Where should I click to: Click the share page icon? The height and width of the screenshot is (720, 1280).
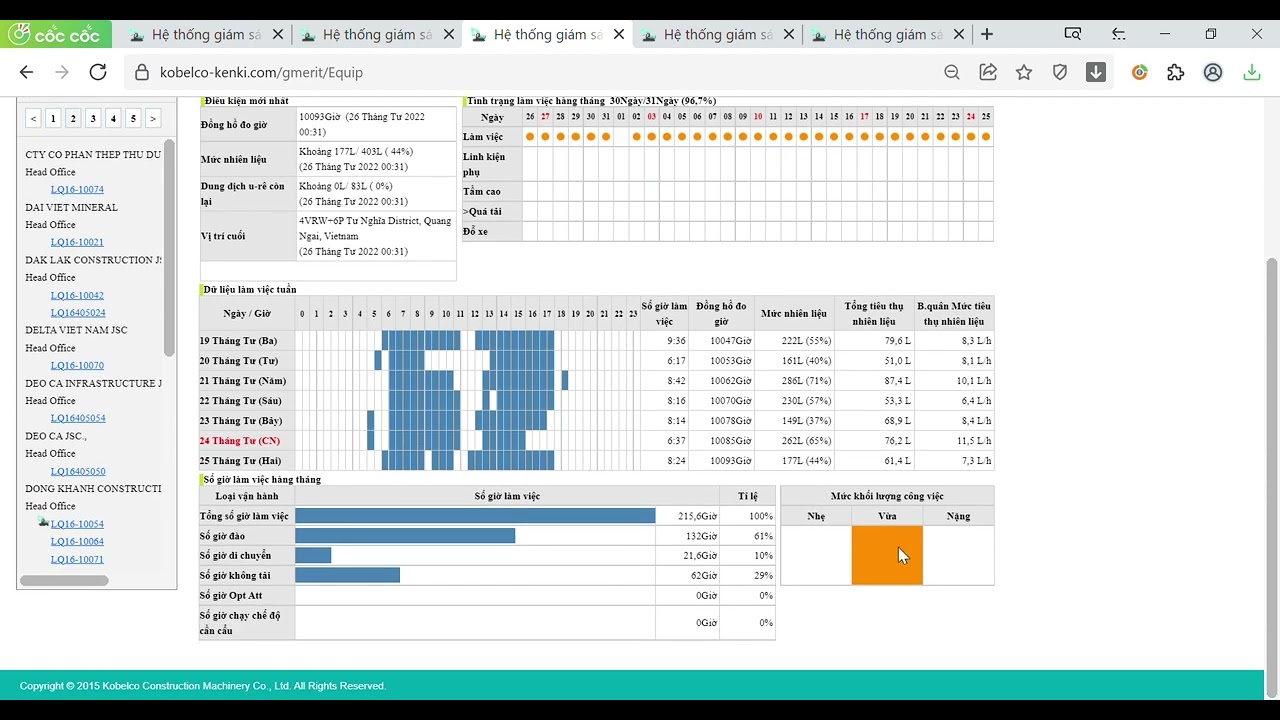[988, 72]
